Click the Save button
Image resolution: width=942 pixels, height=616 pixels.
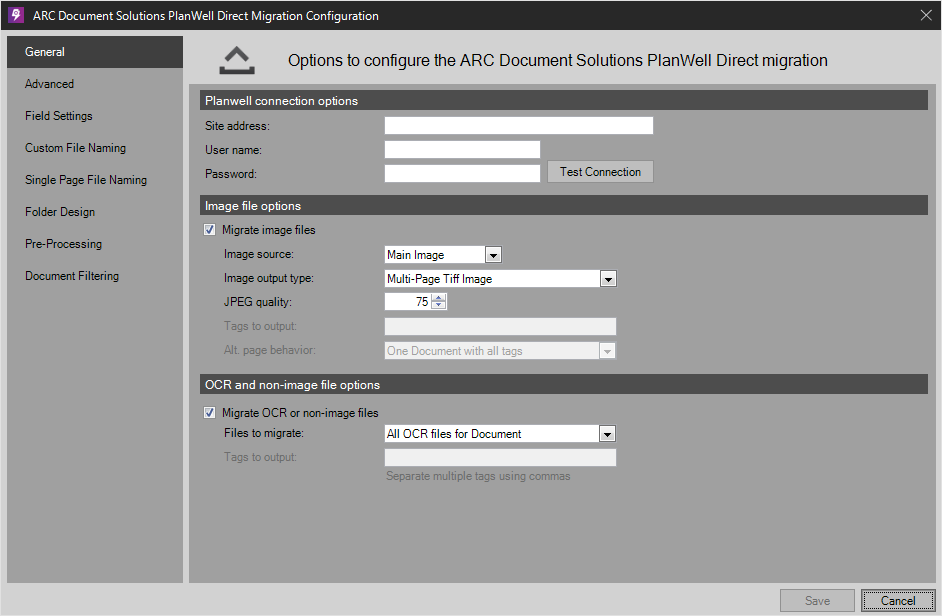(x=817, y=600)
